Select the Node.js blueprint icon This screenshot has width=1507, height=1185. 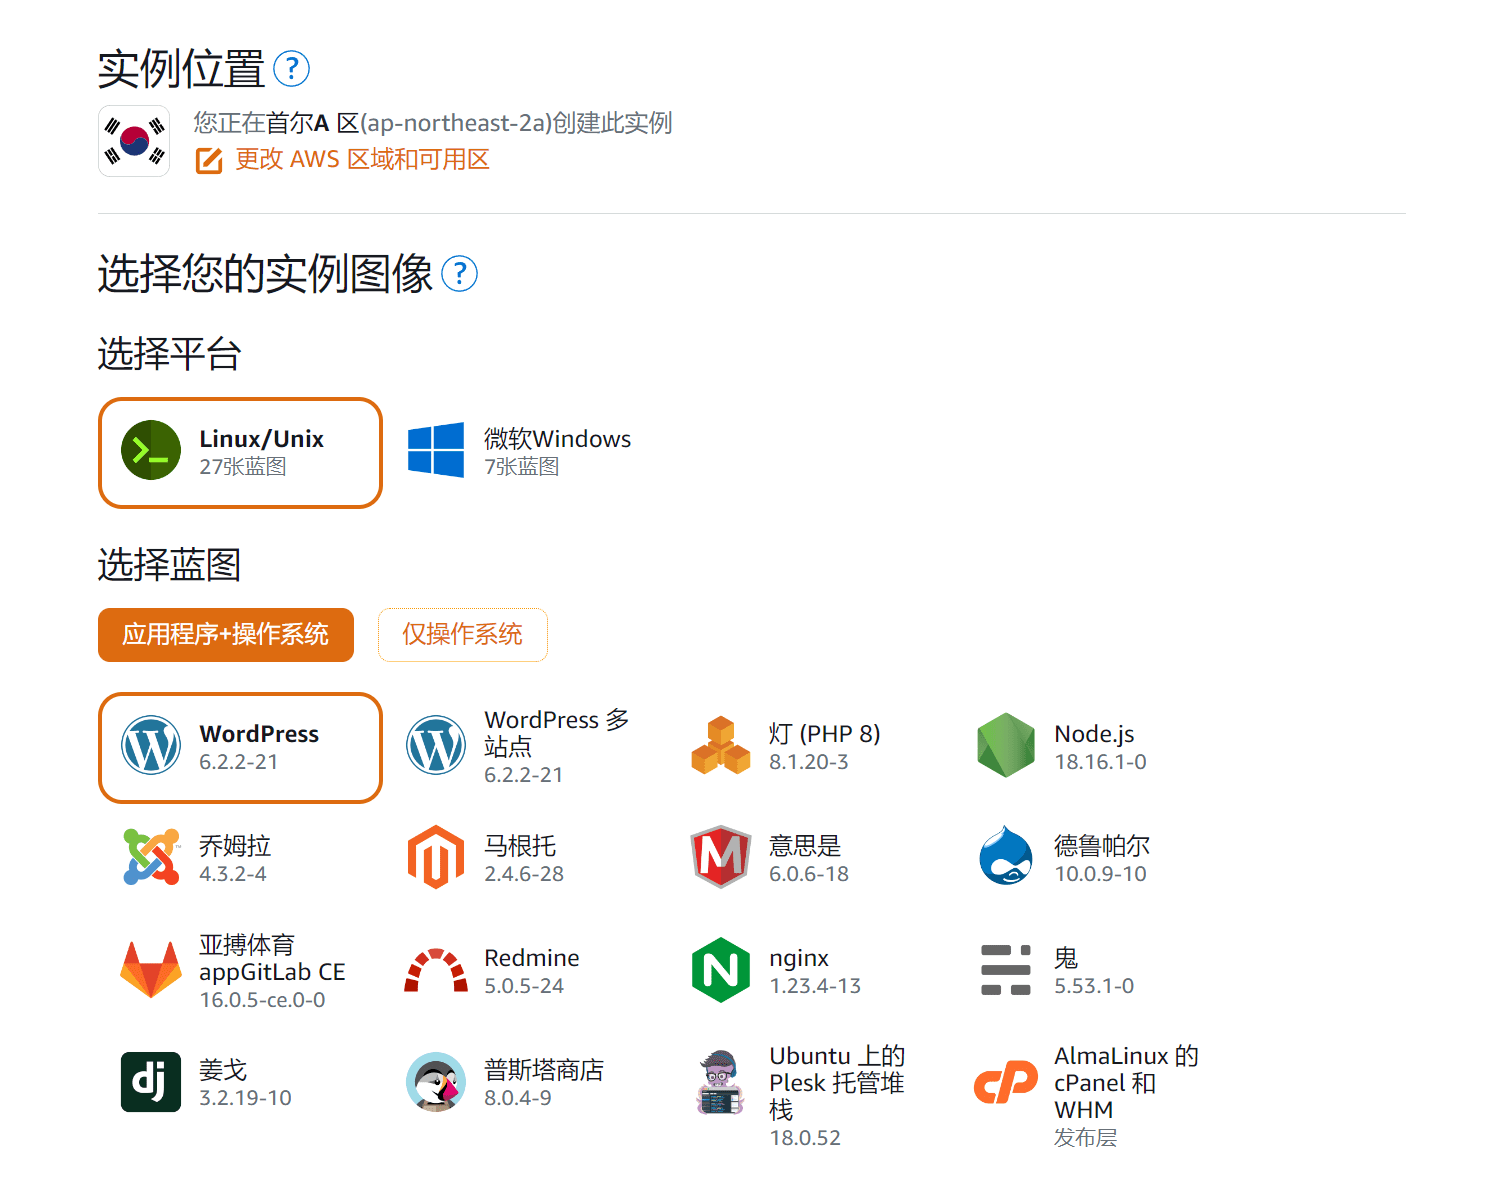point(1006,745)
